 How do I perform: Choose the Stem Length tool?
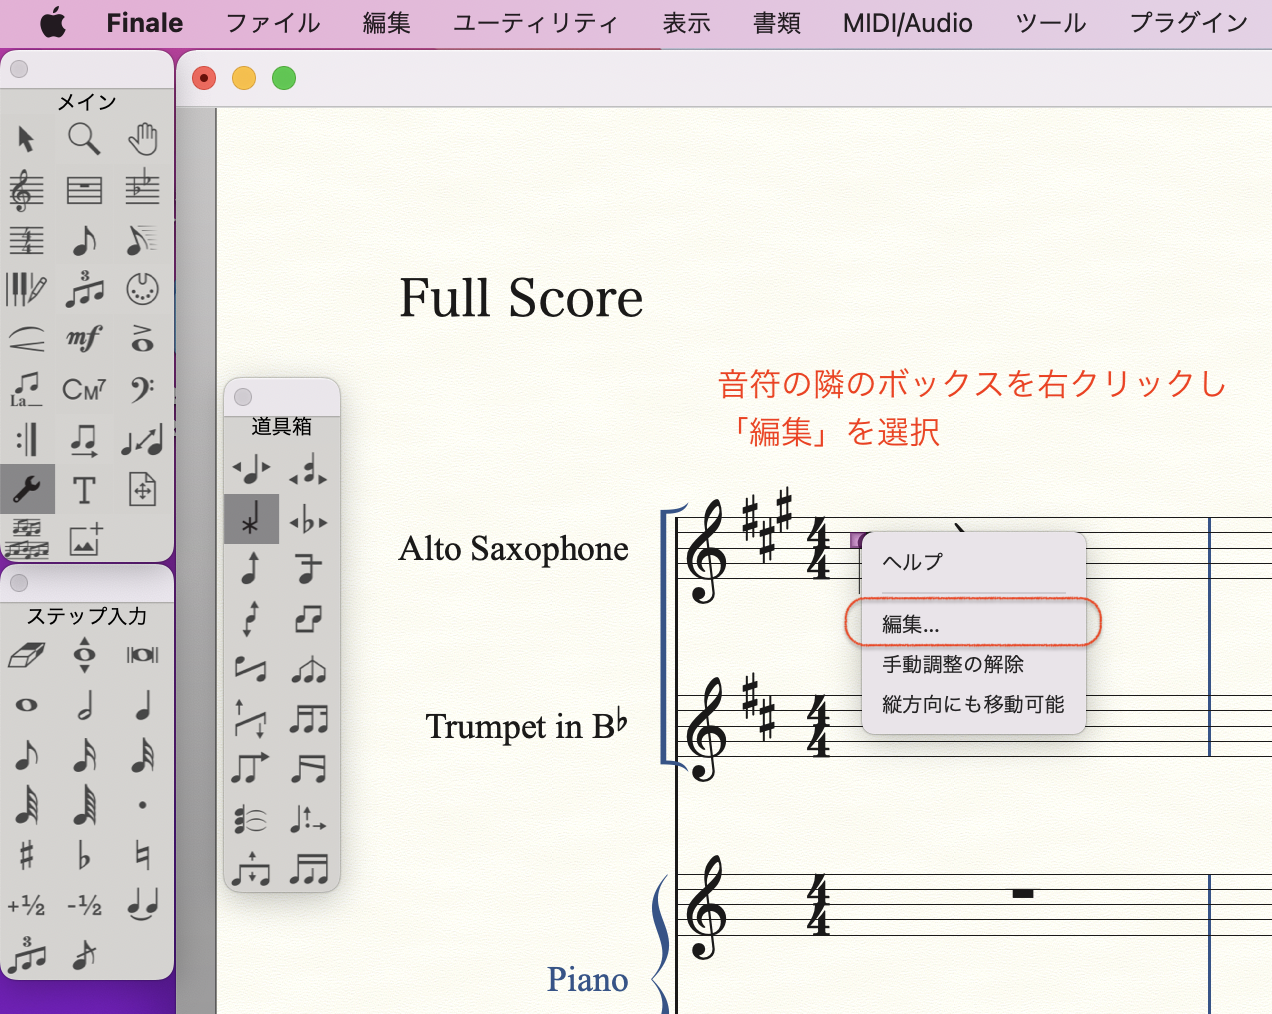(x=251, y=570)
